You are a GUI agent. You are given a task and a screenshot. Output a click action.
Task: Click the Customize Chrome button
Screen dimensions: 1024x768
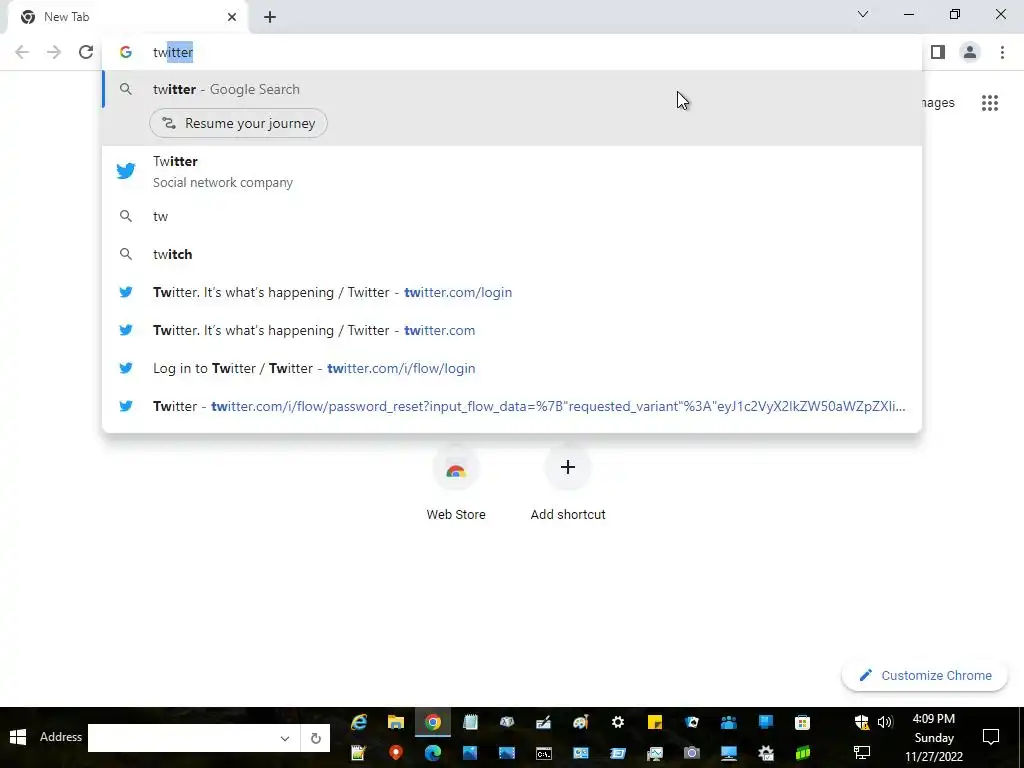[x=925, y=675]
